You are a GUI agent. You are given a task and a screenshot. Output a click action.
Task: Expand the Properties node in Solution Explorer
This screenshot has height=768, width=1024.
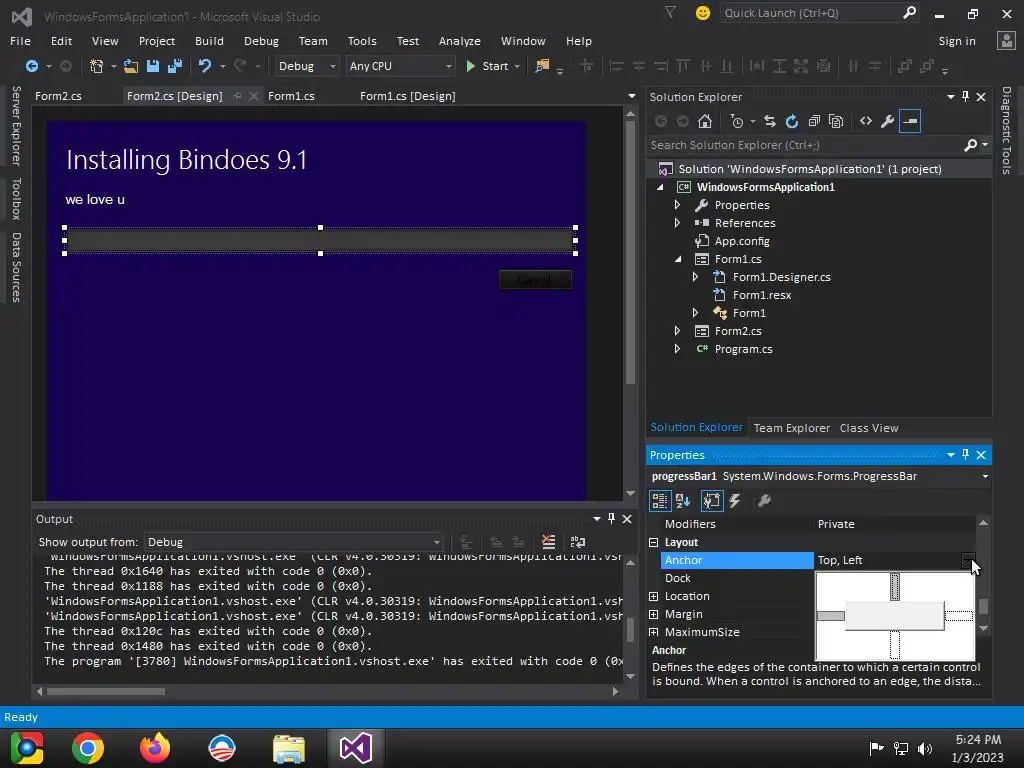677,205
